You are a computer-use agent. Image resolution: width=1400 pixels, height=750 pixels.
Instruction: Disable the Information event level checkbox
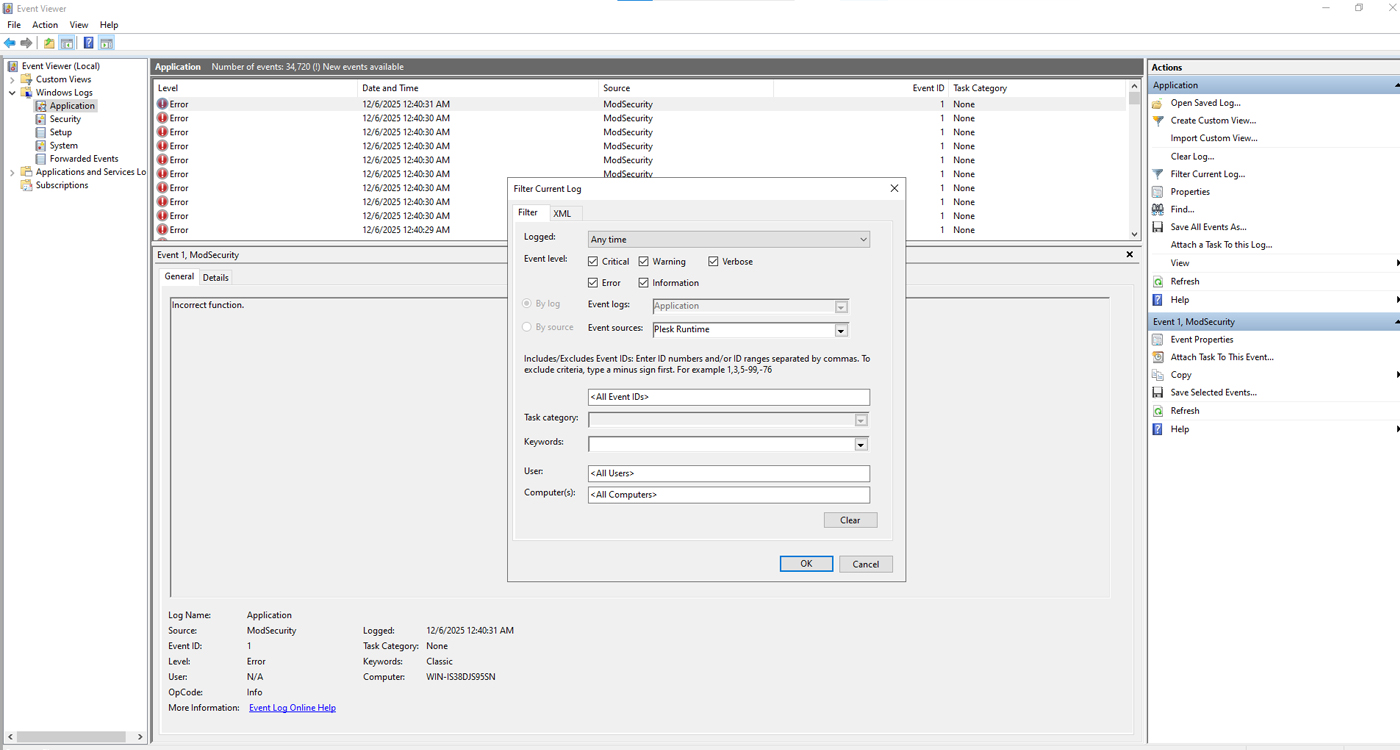(x=644, y=283)
